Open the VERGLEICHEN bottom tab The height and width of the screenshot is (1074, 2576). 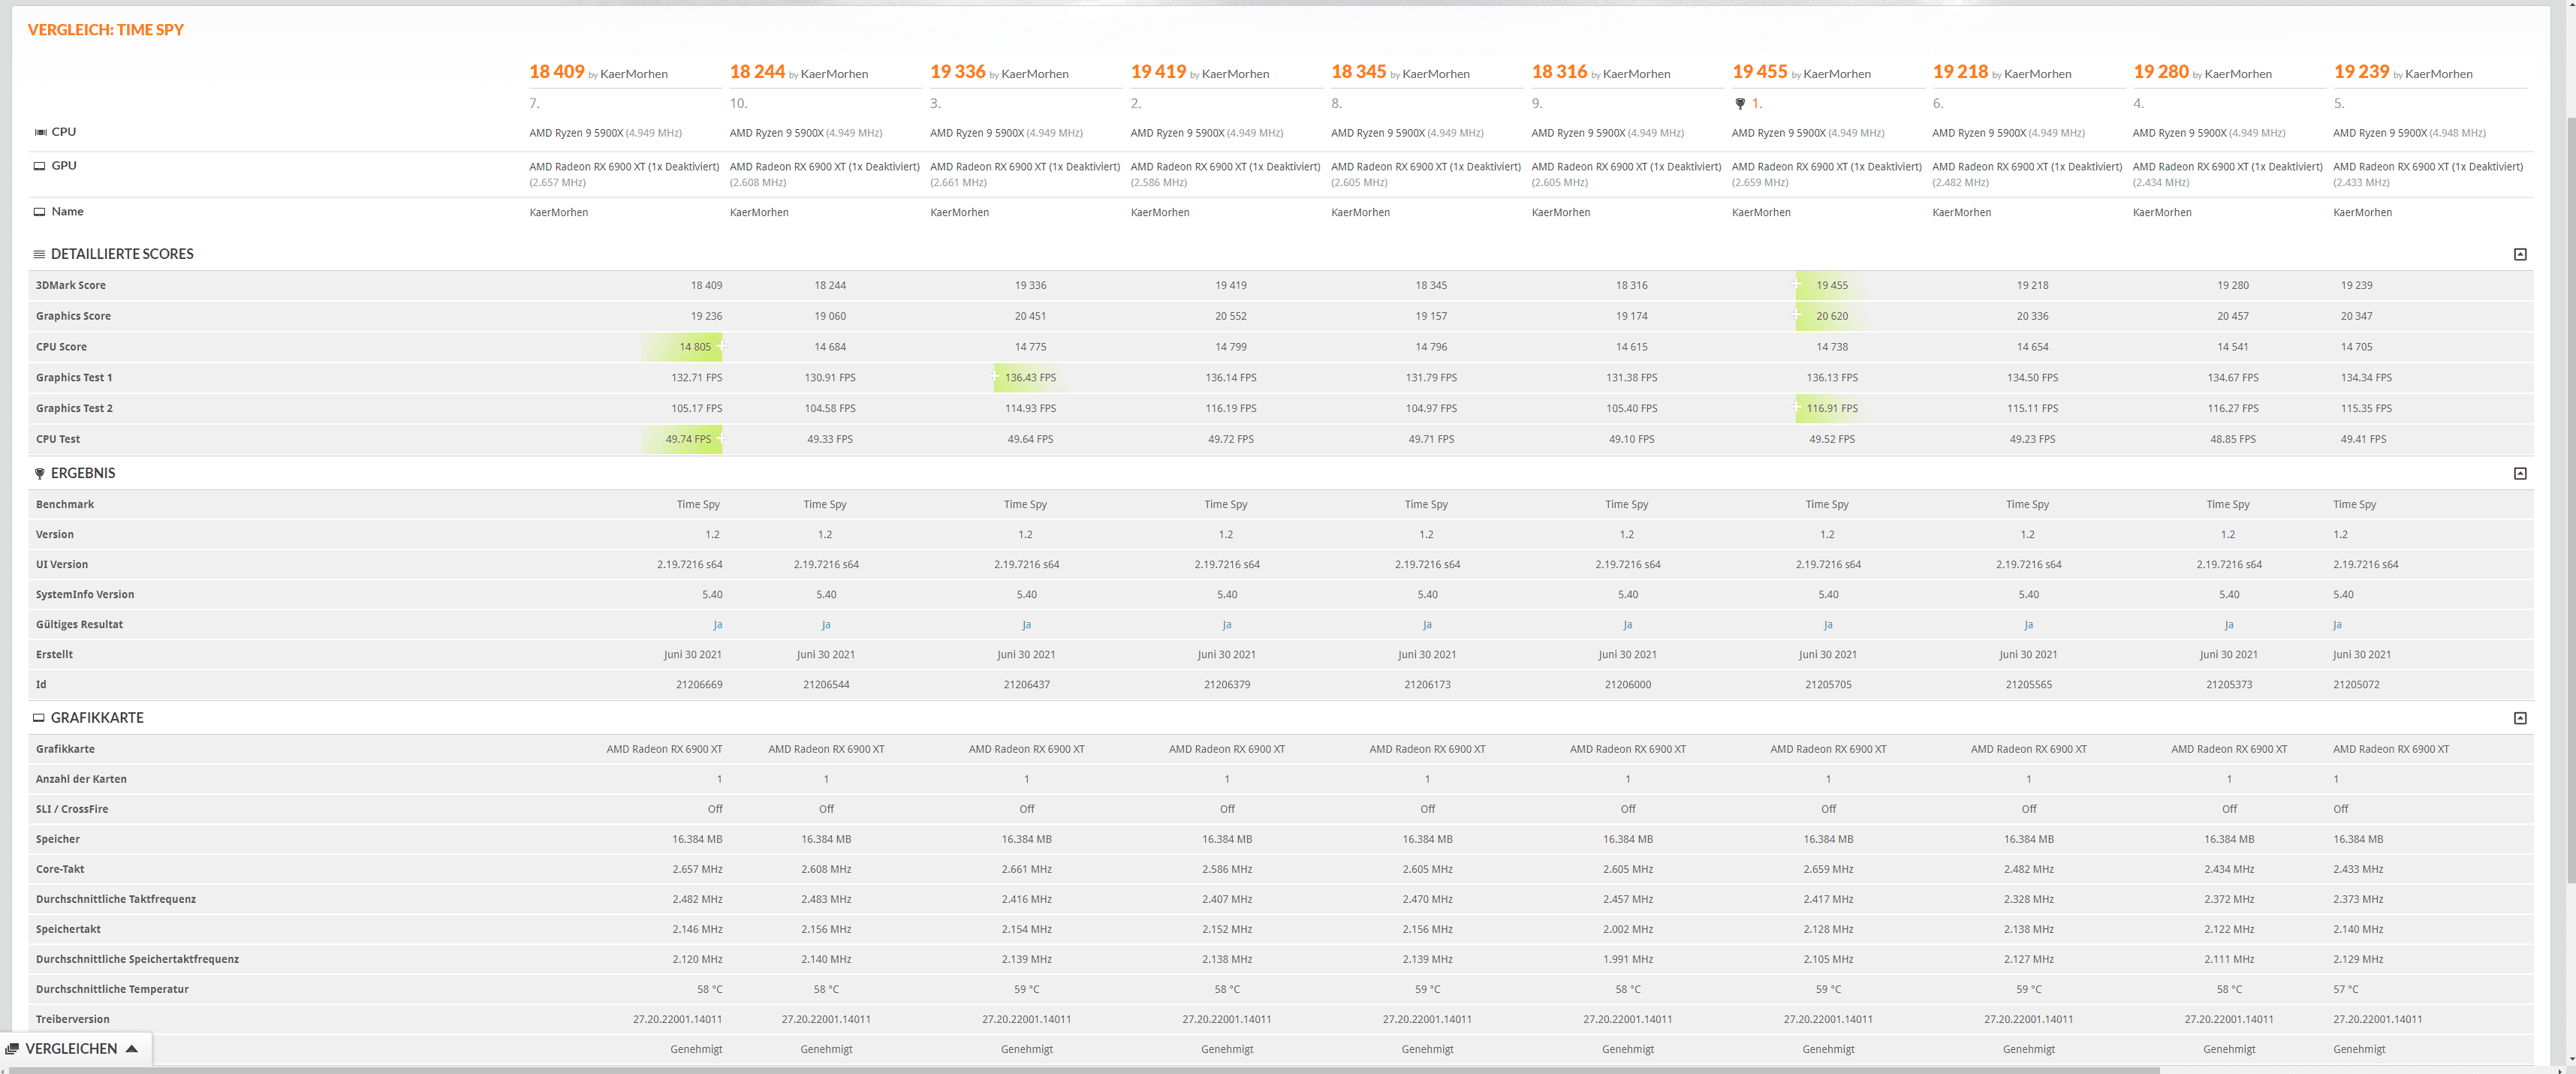pos(76,1049)
